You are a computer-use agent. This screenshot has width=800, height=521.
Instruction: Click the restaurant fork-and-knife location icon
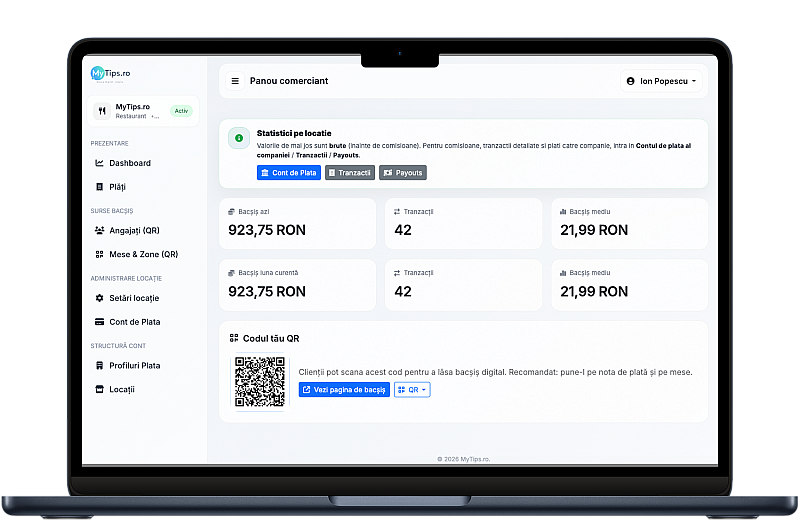[x=102, y=111]
